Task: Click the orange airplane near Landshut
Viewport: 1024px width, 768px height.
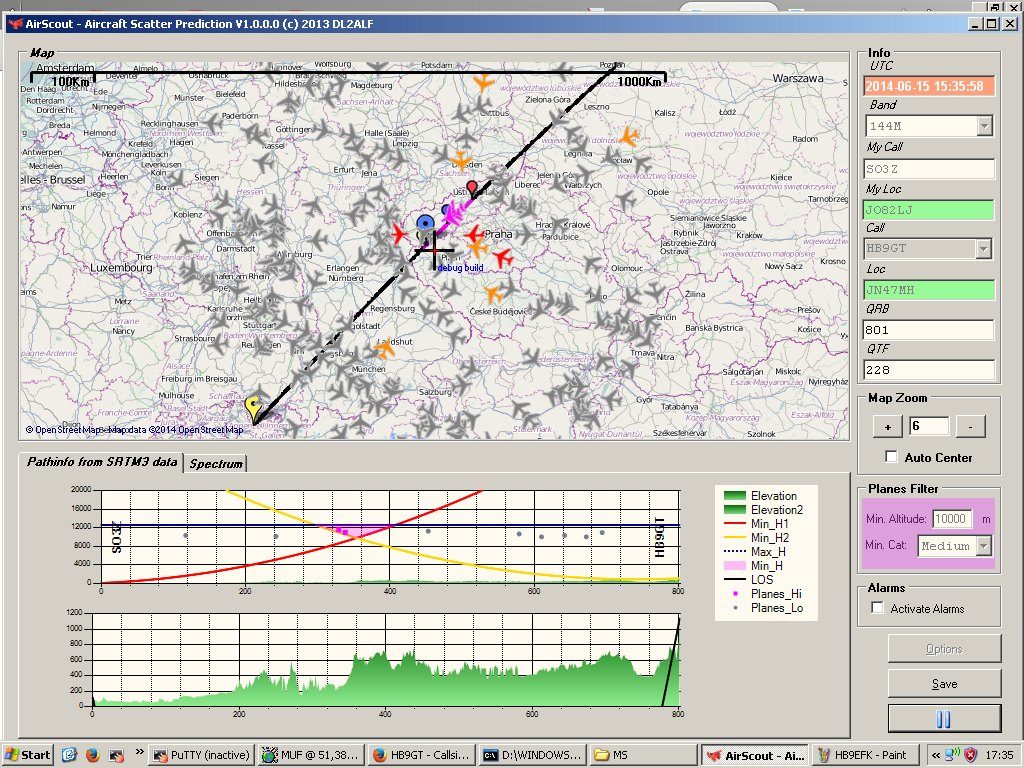Action: (385, 348)
